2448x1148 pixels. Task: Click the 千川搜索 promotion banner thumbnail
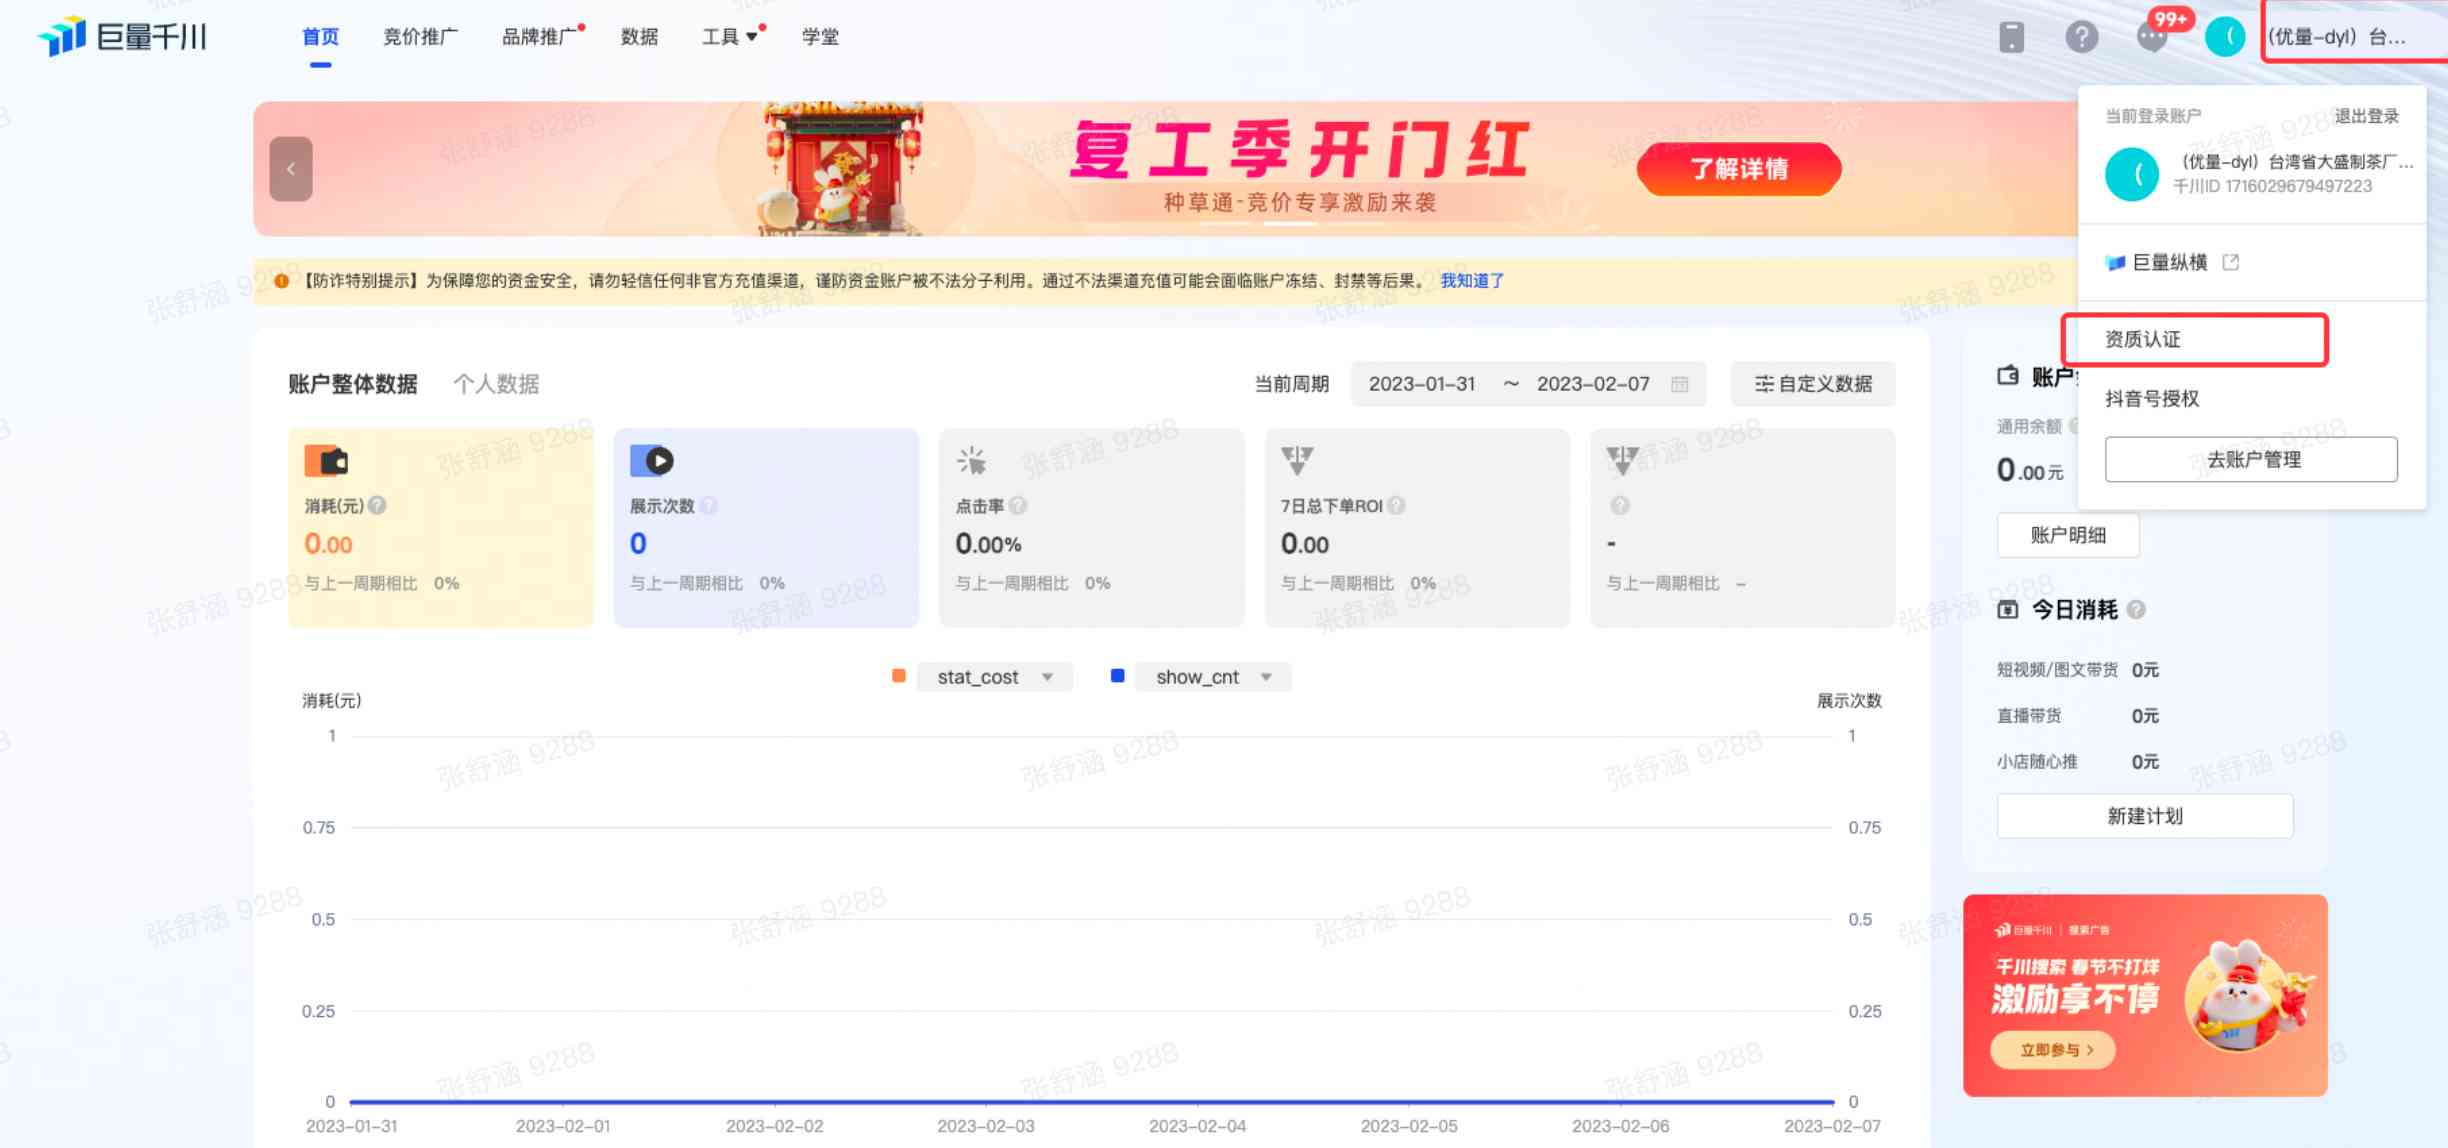pyautogui.click(x=2145, y=995)
